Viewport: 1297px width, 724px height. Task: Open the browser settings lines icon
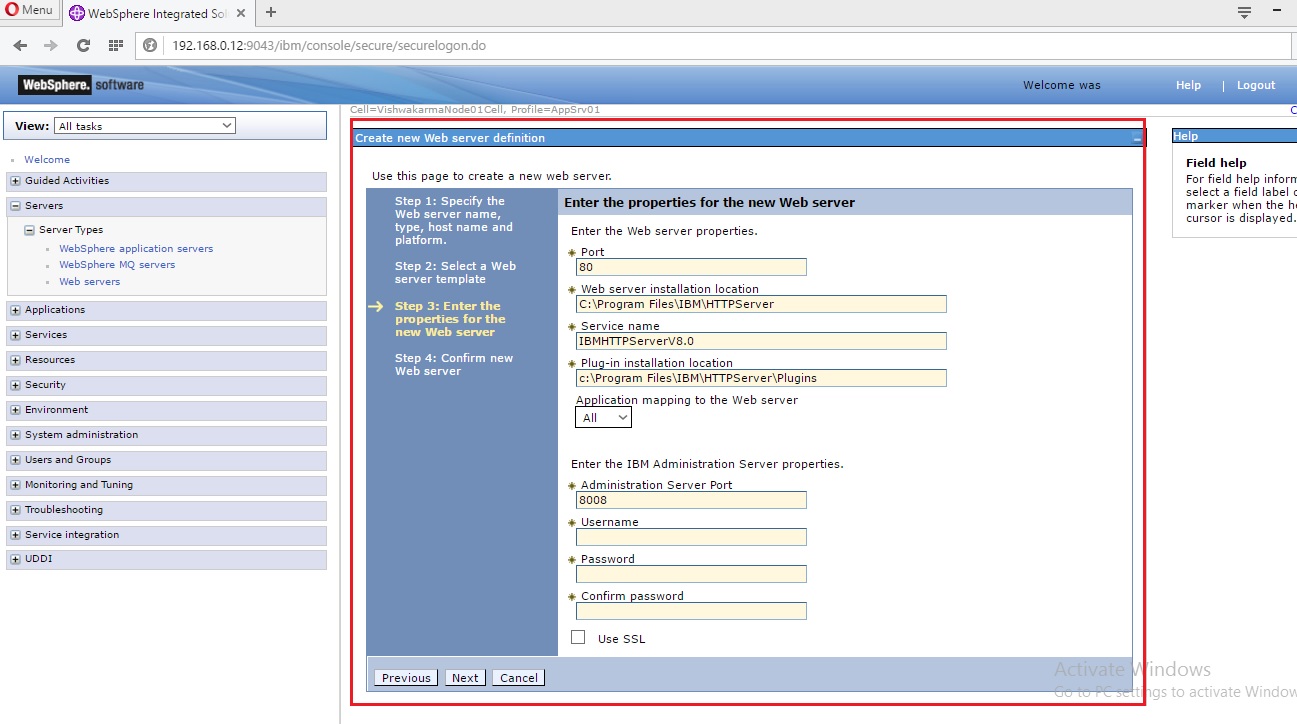click(x=1243, y=12)
